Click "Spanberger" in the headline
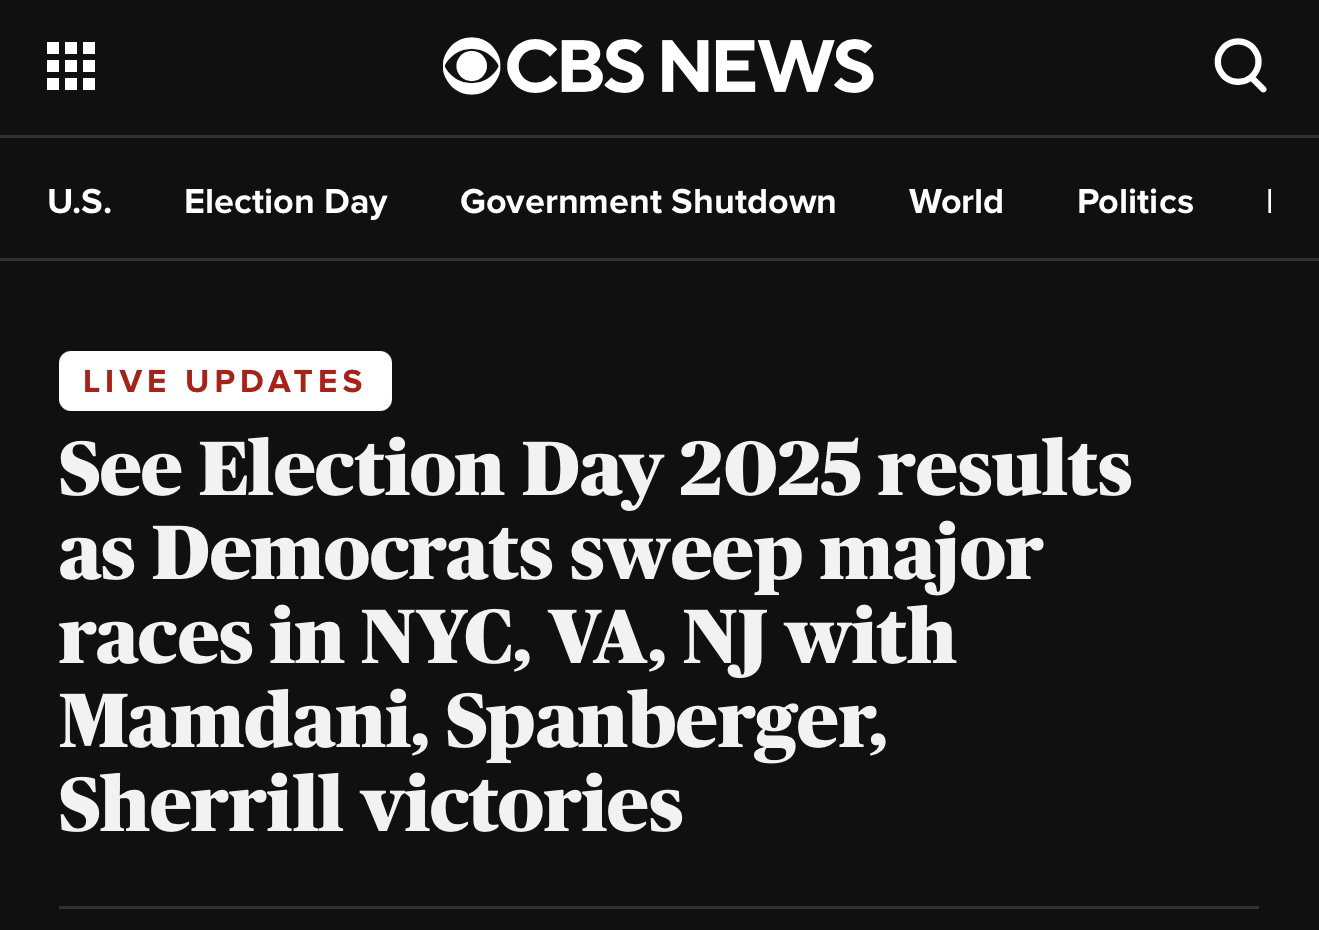 [665, 720]
